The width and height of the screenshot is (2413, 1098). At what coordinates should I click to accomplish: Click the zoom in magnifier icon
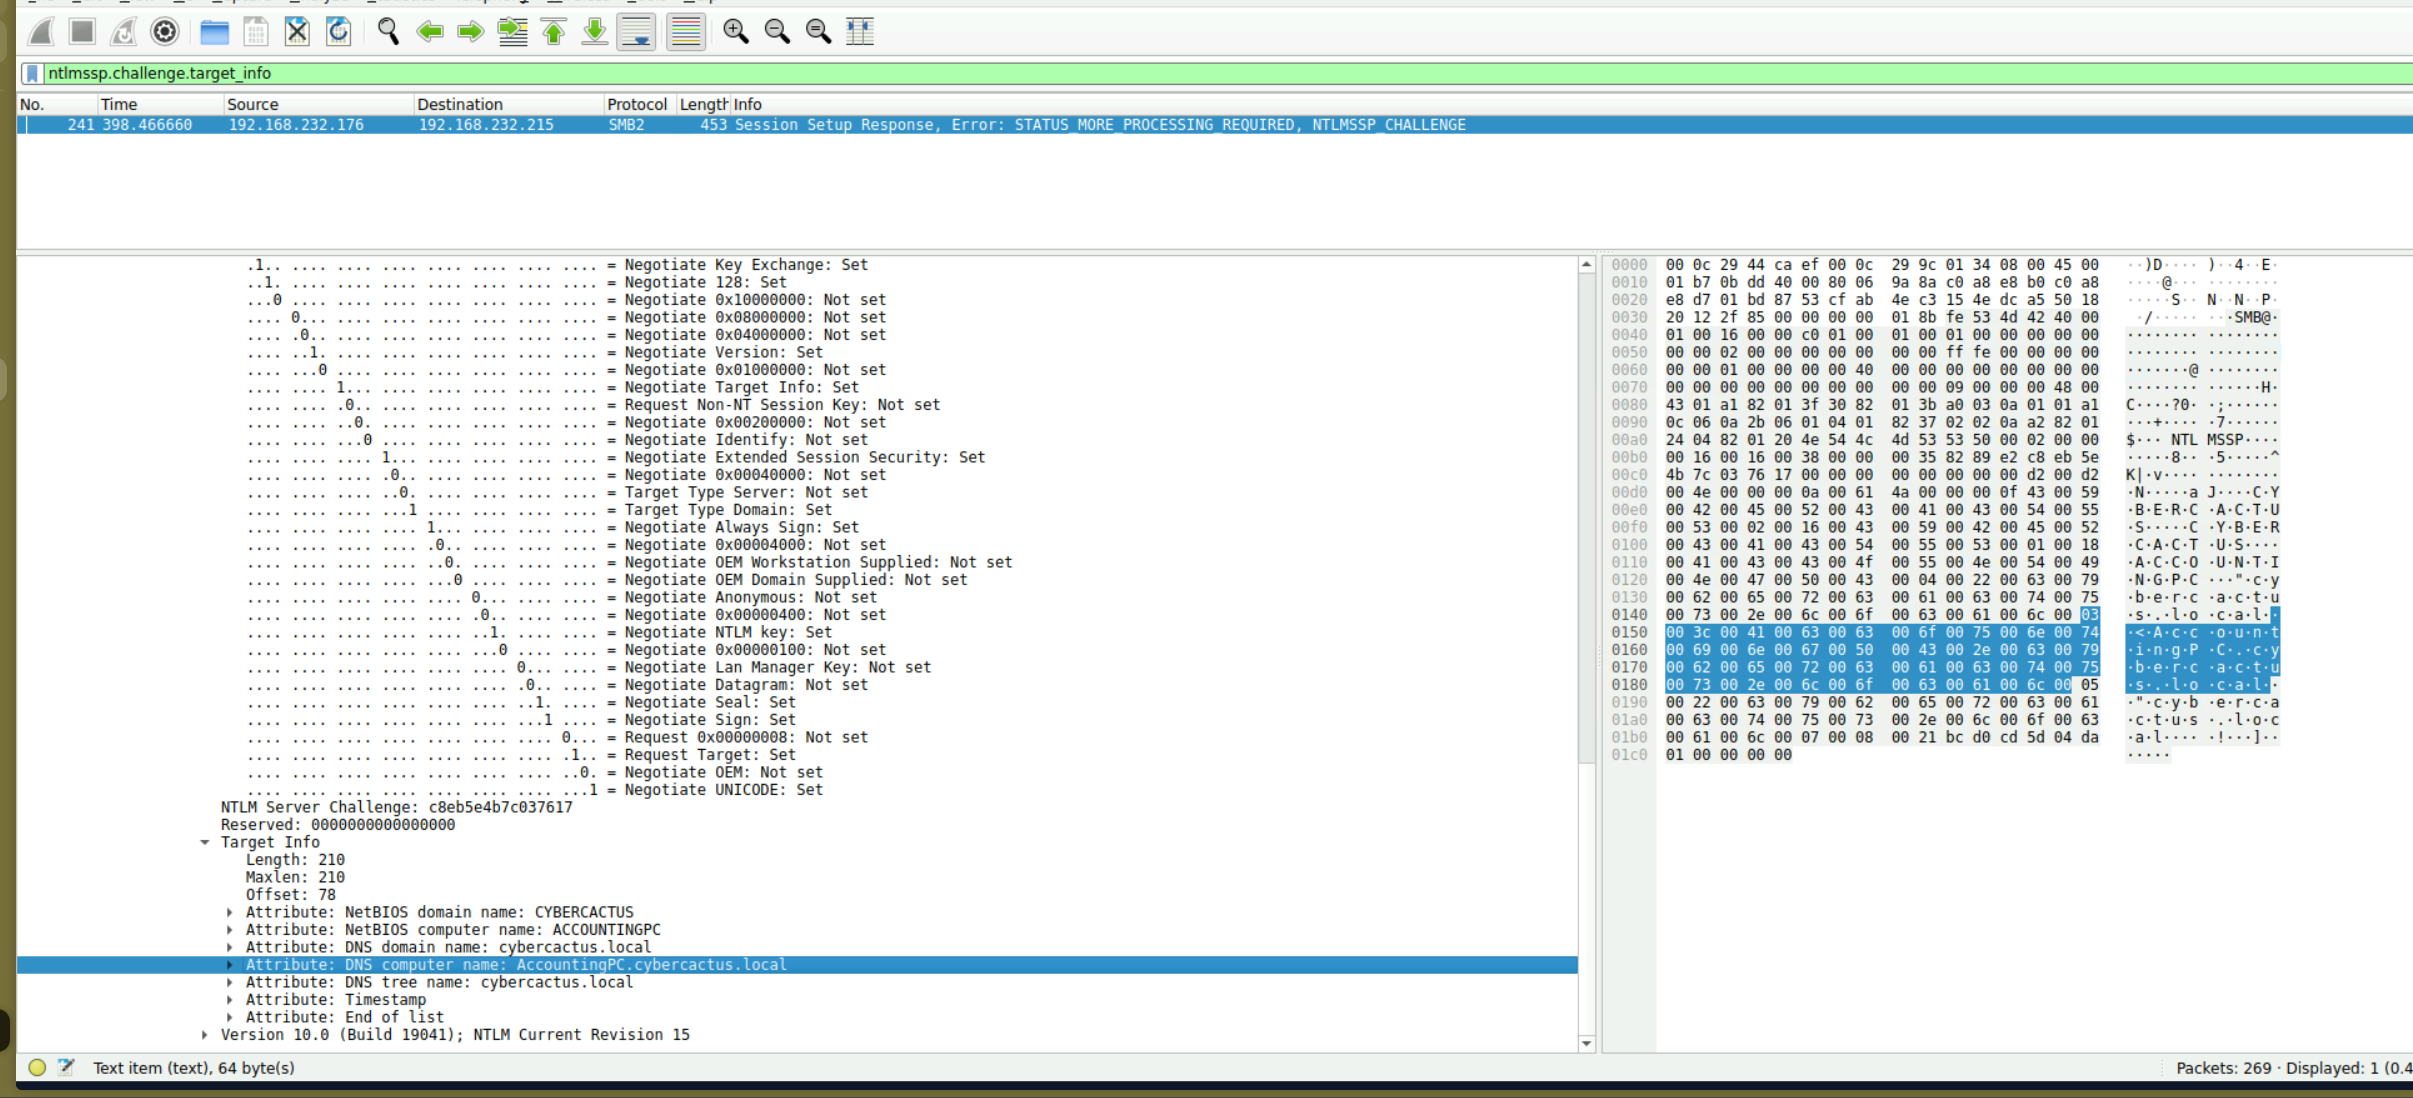[x=736, y=32]
